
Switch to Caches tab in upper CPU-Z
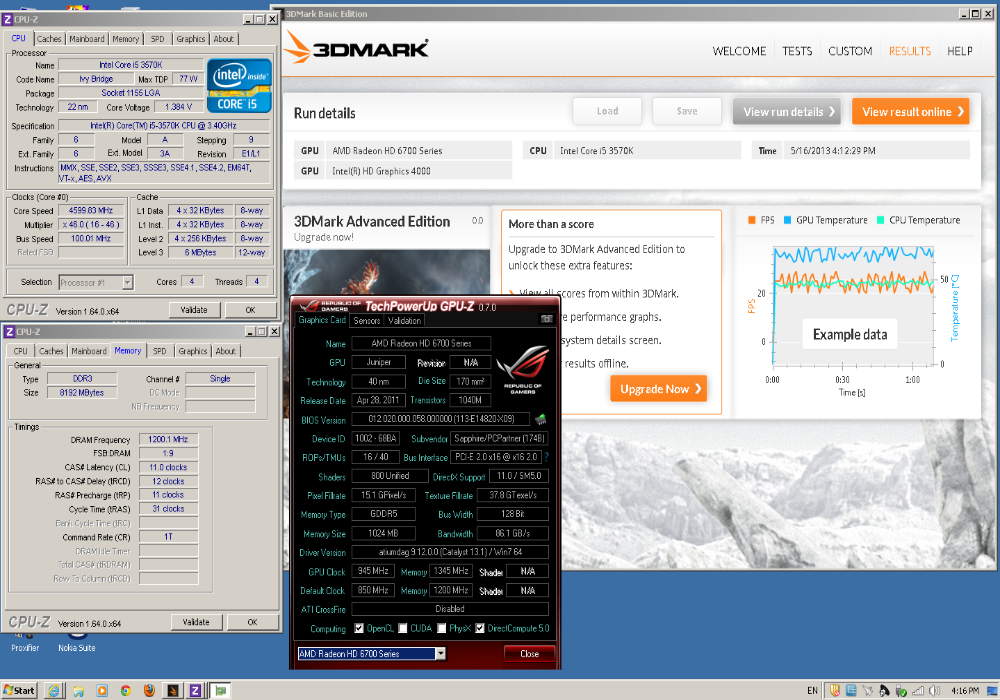[49, 39]
